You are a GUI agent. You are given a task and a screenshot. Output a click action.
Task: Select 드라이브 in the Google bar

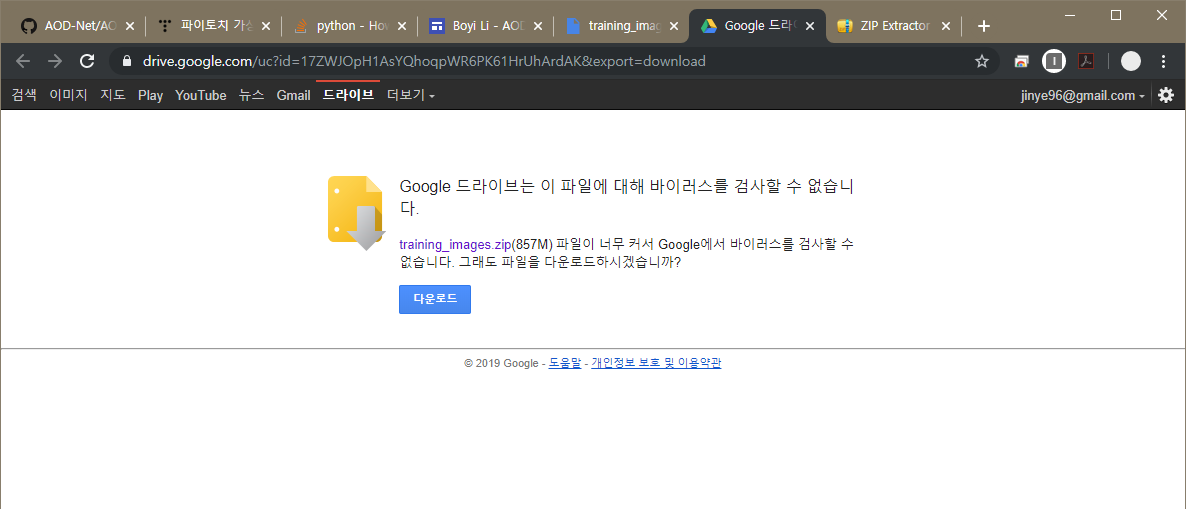(348, 95)
